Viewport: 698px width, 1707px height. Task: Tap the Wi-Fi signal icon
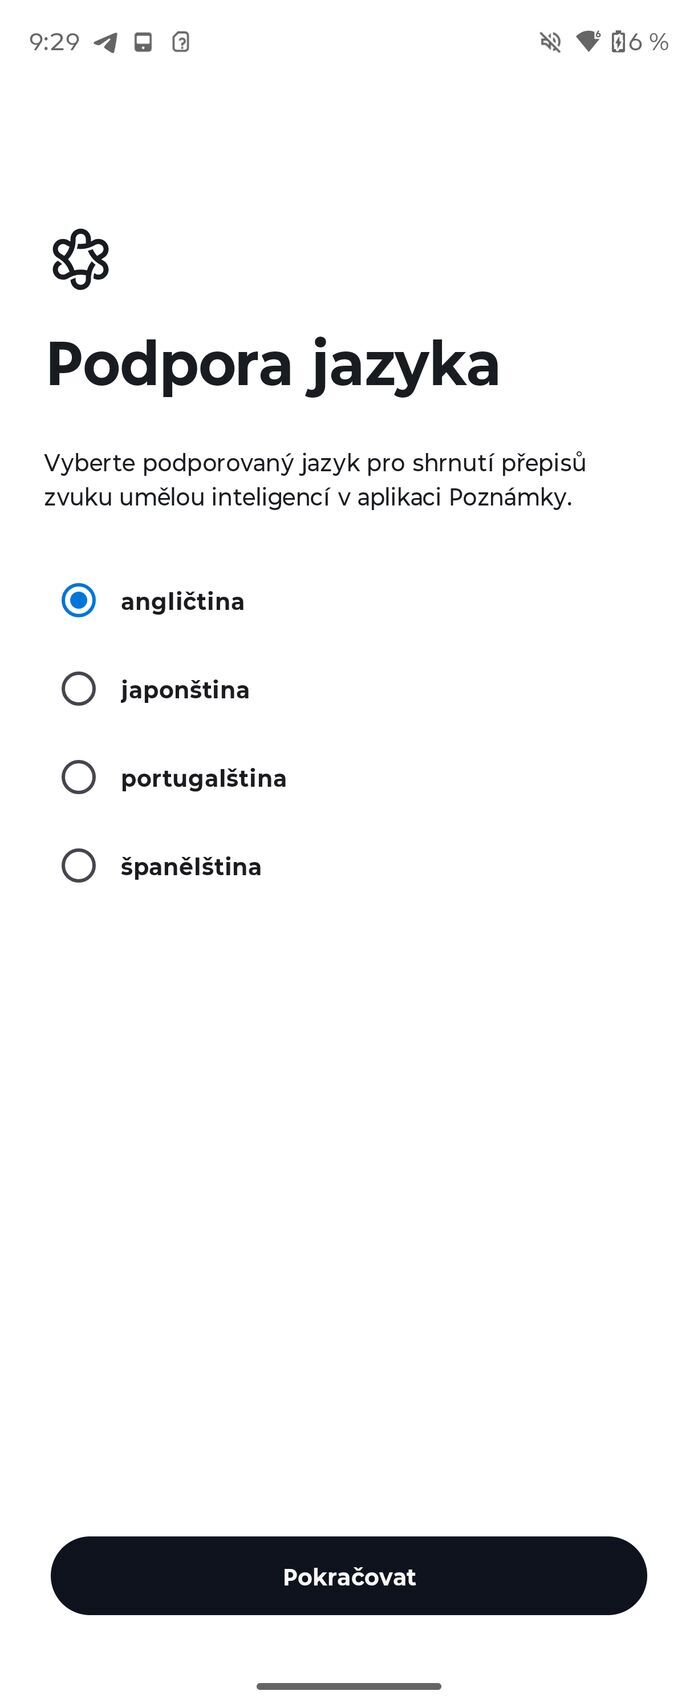click(588, 41)
